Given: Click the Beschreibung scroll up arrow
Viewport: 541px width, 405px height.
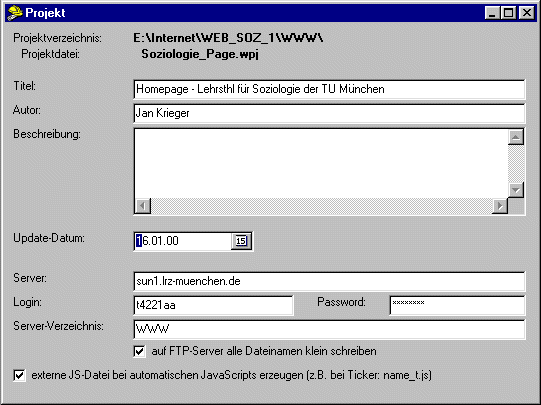Looking at the screenshot, I should point(516,137).
